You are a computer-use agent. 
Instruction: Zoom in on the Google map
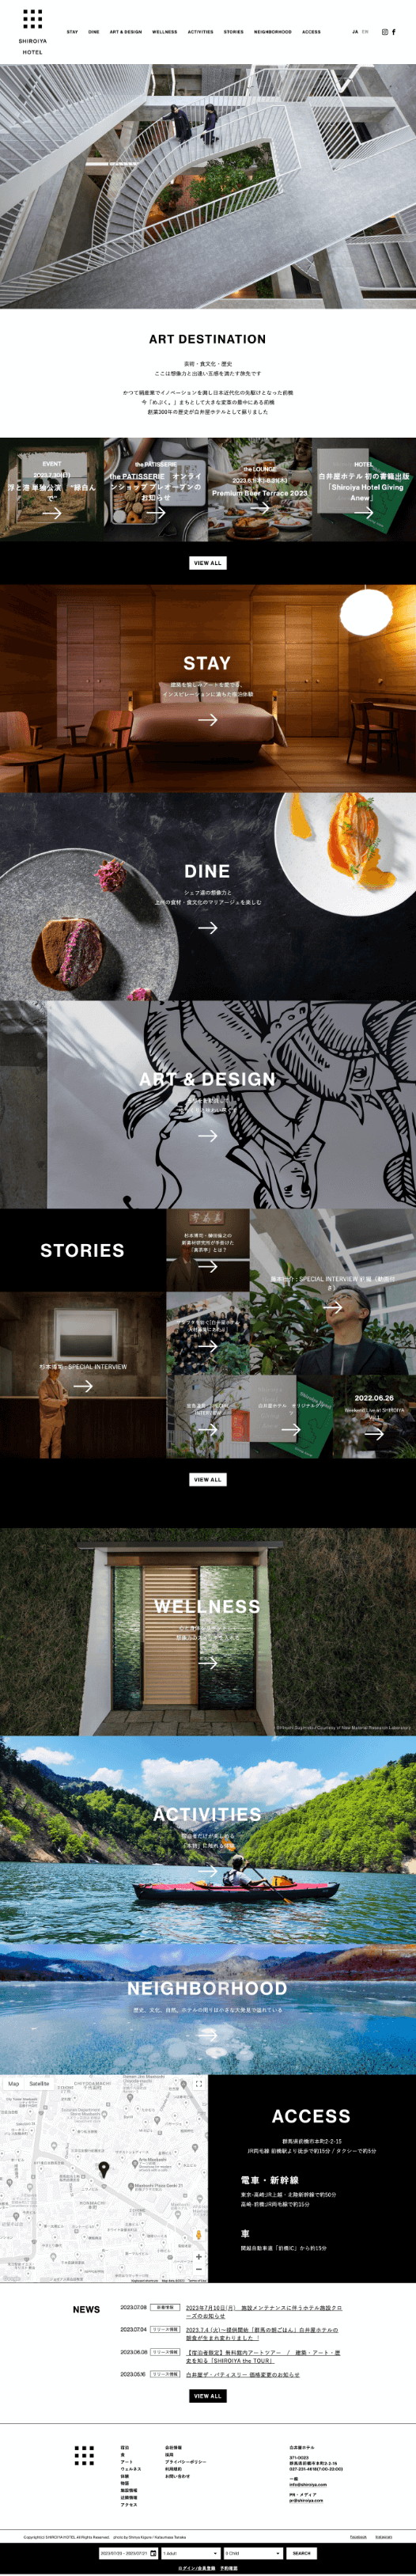(198, 2257)
